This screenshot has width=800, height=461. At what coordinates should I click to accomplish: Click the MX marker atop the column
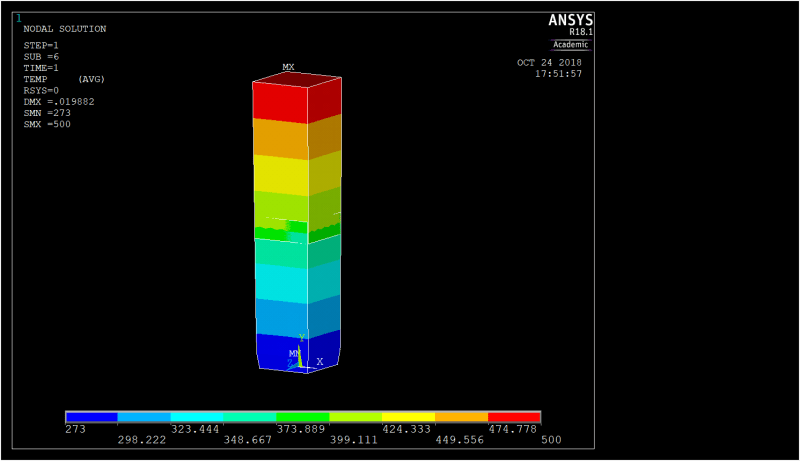coord(288,67)
